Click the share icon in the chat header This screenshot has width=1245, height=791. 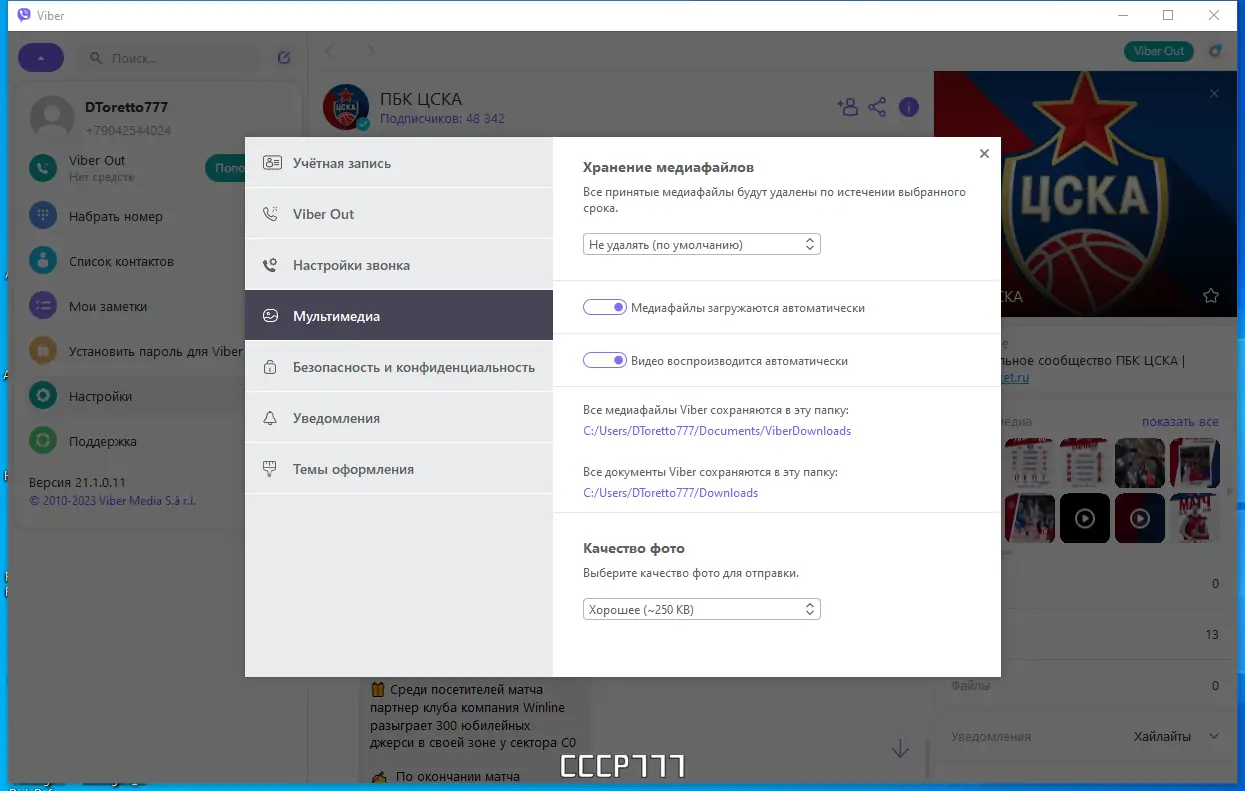click(x=878, y=107)
